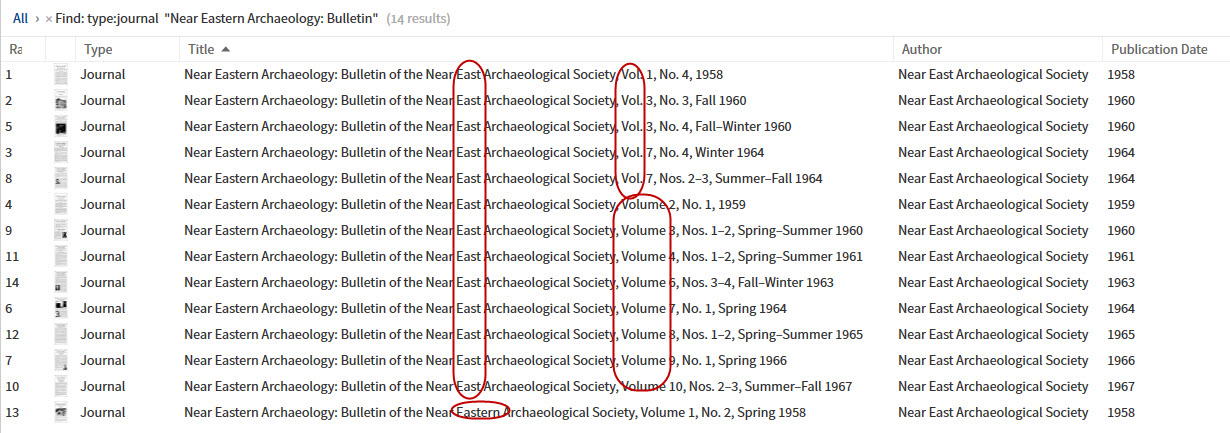
Task: Sort by the Type column header
Action: coord(98,49)
